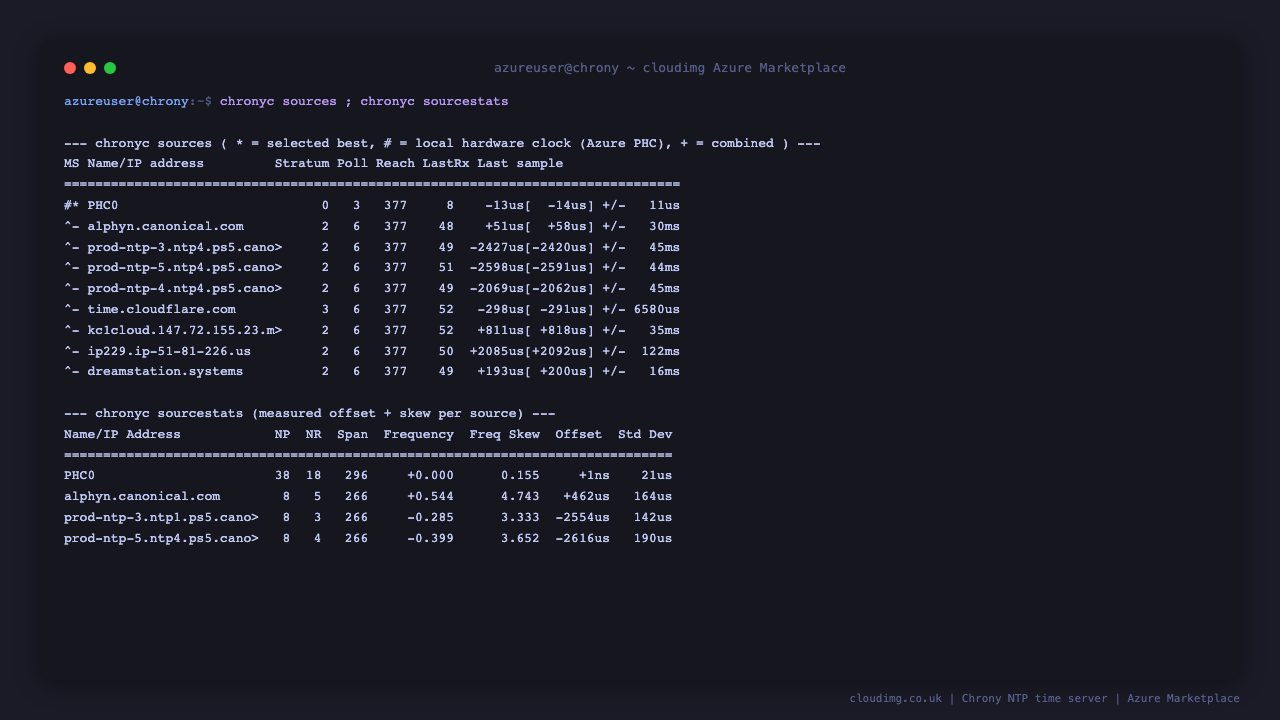Click the ip229.ip-51-81-226.us source
This screenshot has width=1280, height=720.
pyautogui.click(x=169, y=351)
